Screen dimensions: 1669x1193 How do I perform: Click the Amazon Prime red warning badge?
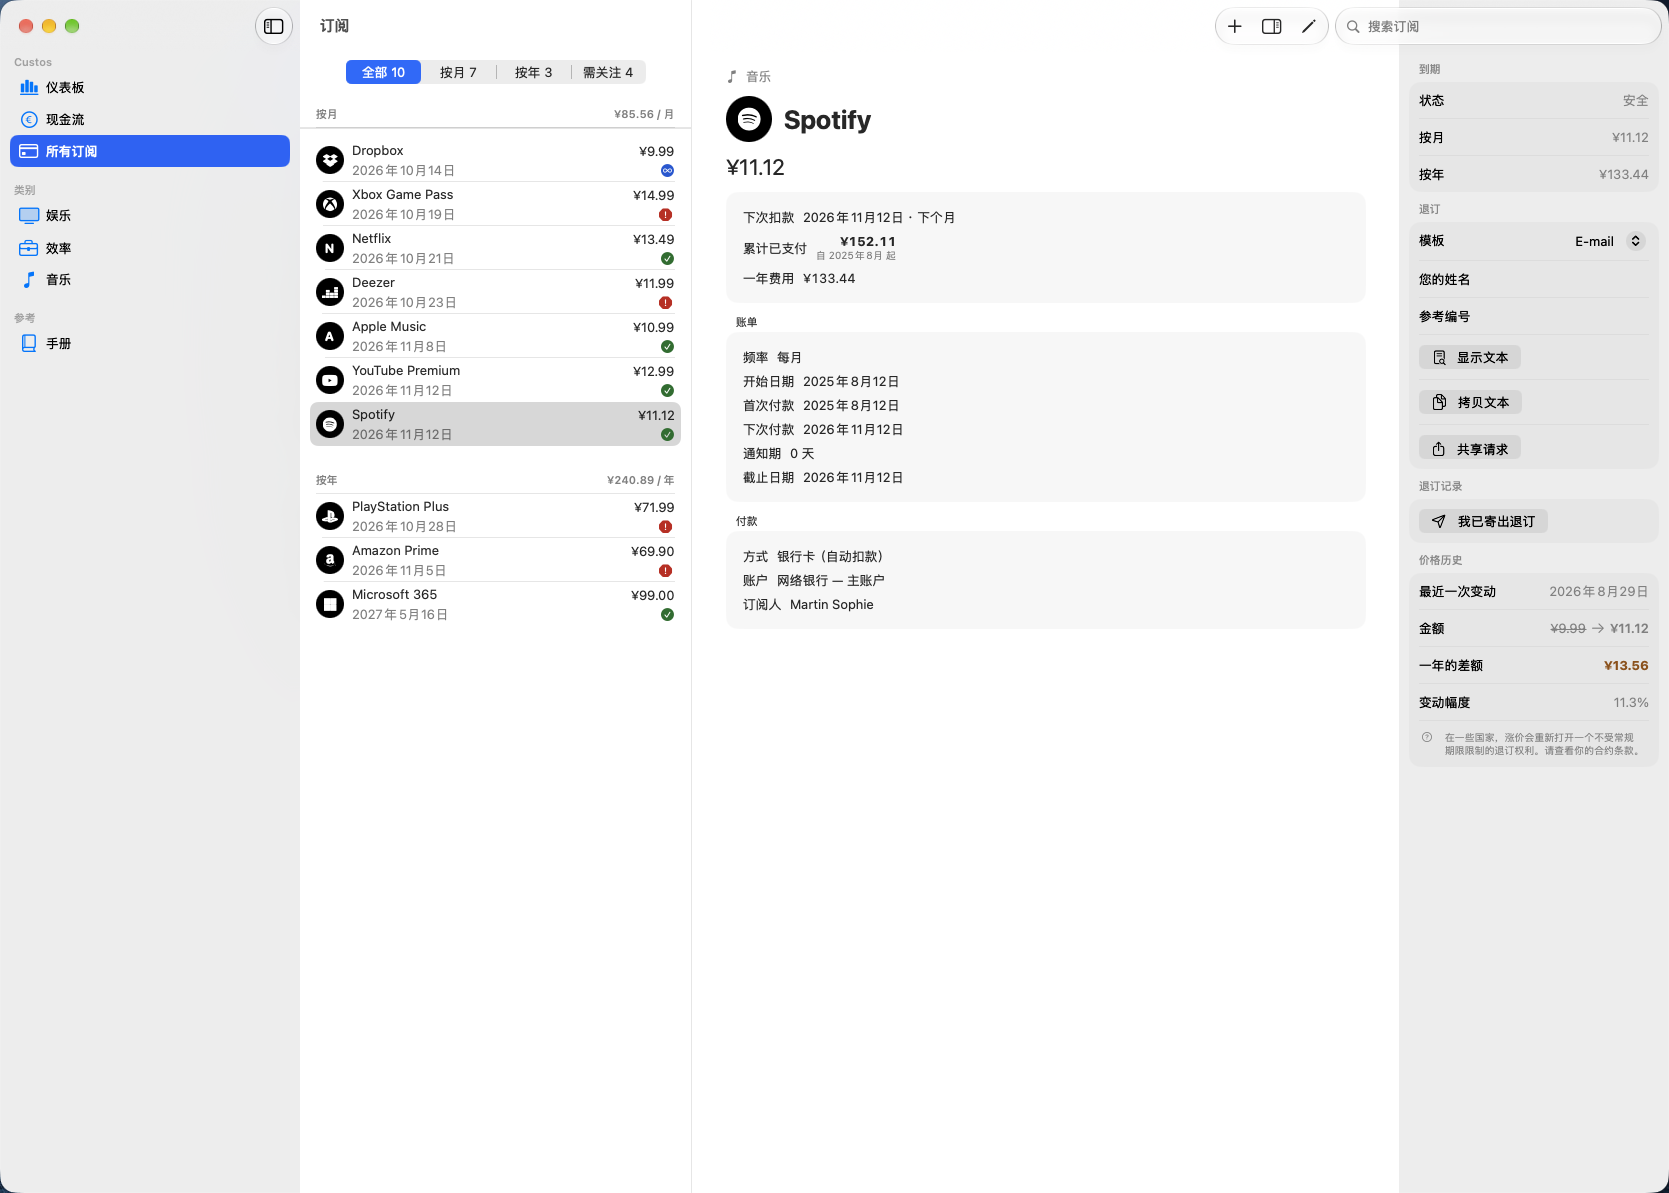coord(666,571)
